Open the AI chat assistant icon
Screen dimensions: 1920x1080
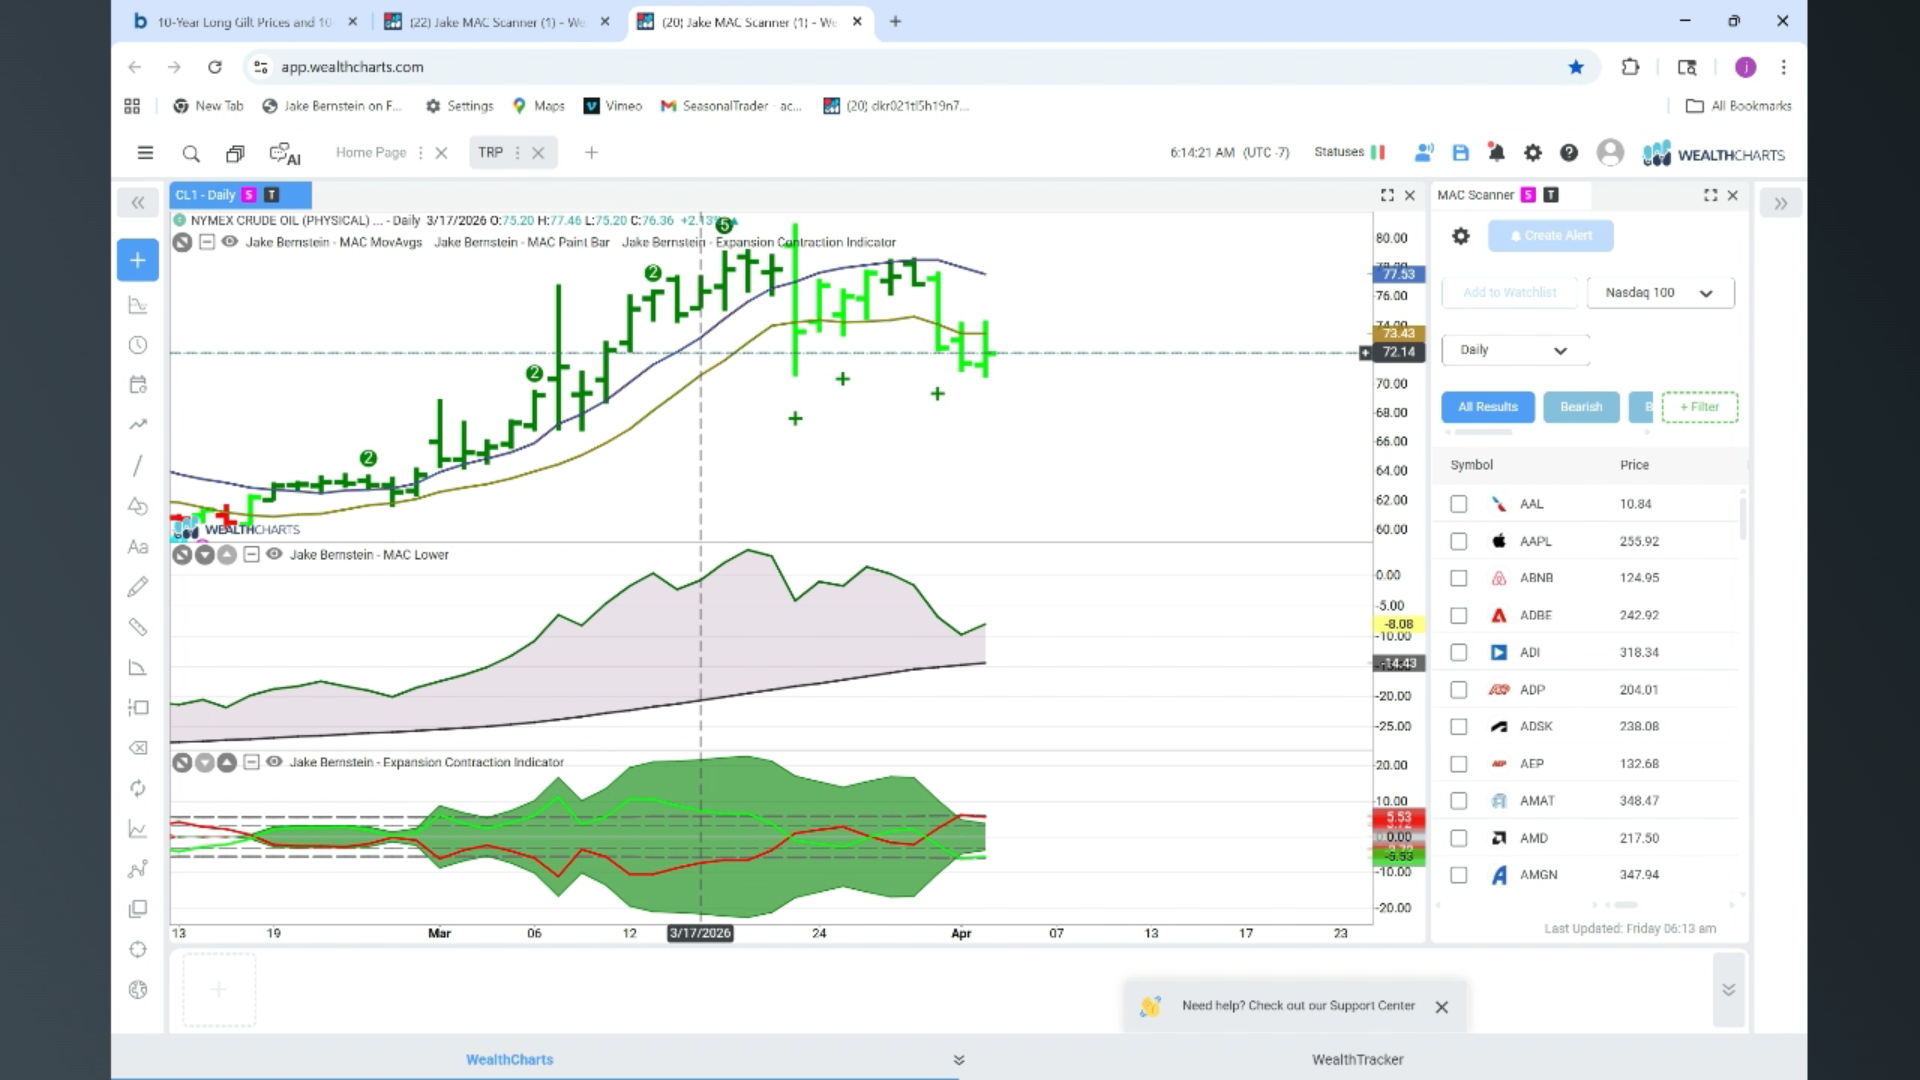[x=284, y=153]
